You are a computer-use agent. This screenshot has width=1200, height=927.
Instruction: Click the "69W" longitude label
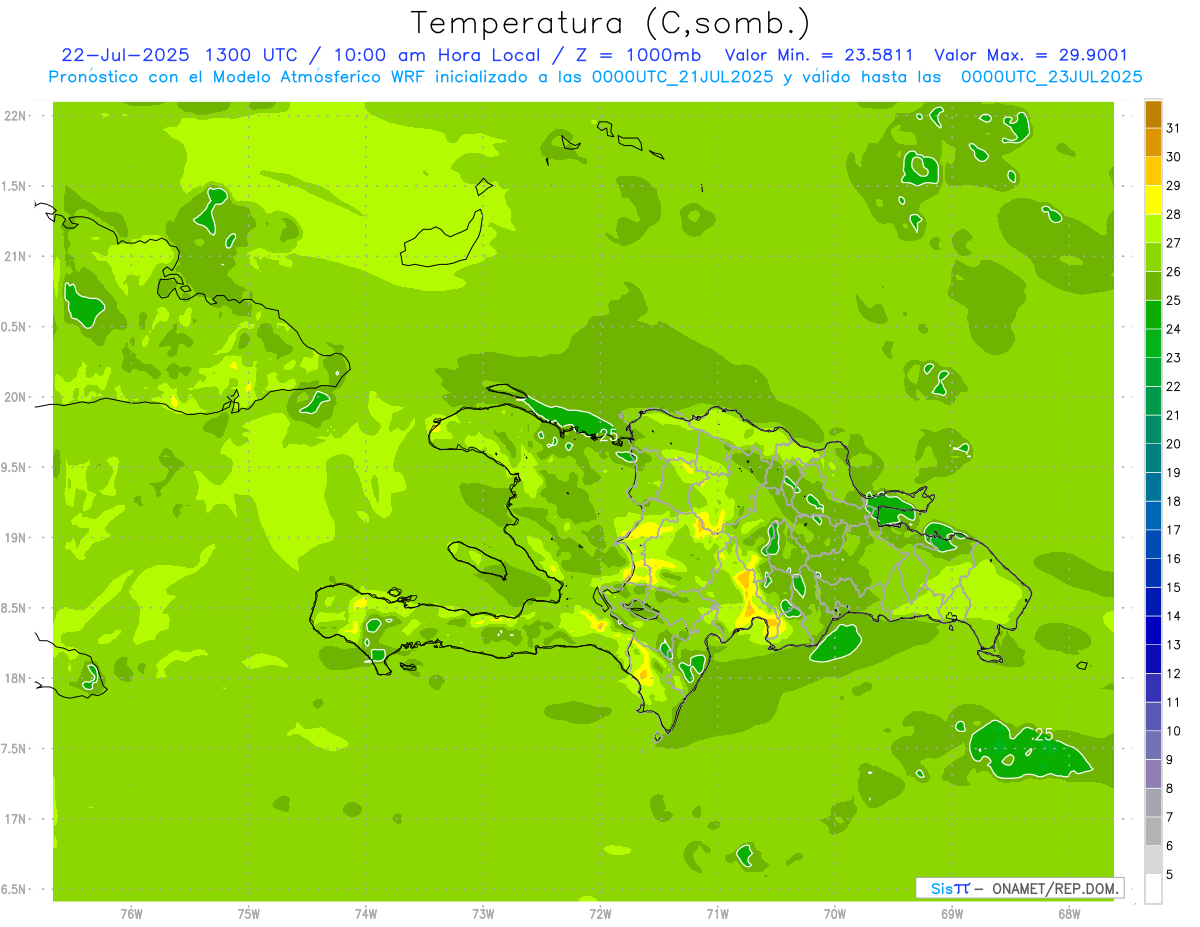click(x=952, y=913)
